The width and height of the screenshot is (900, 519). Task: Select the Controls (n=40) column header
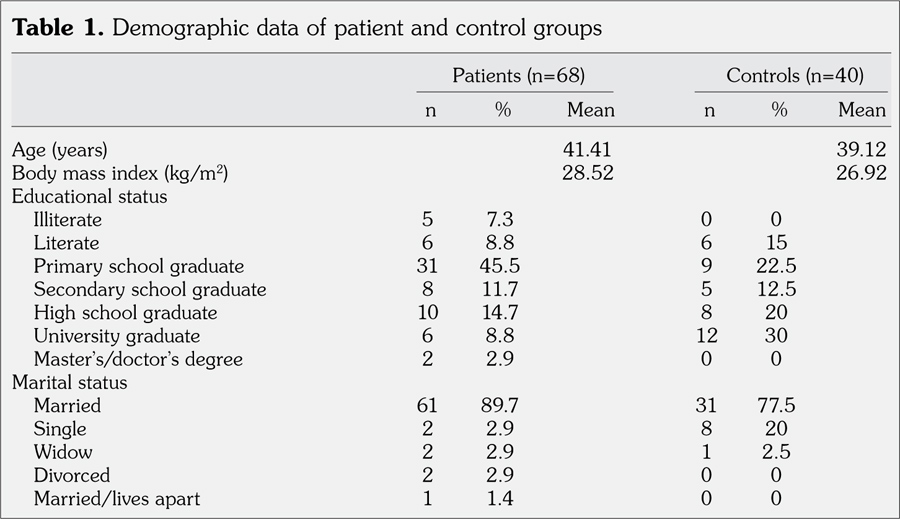tap(795, 75)
